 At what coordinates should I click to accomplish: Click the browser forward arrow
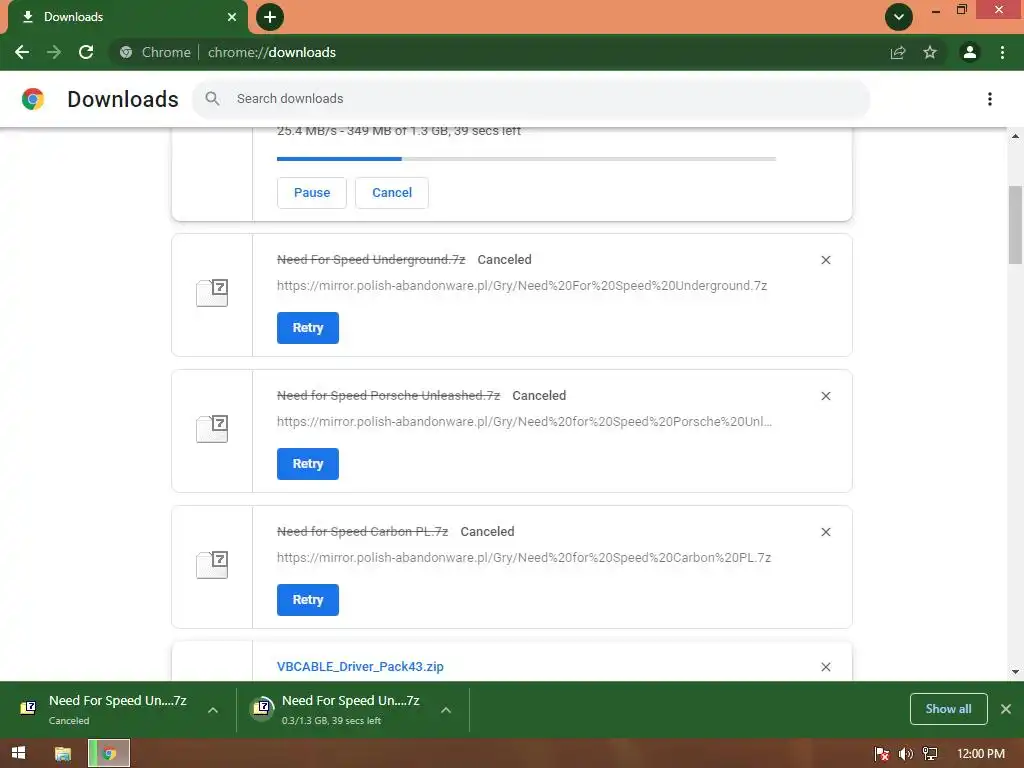54,52
